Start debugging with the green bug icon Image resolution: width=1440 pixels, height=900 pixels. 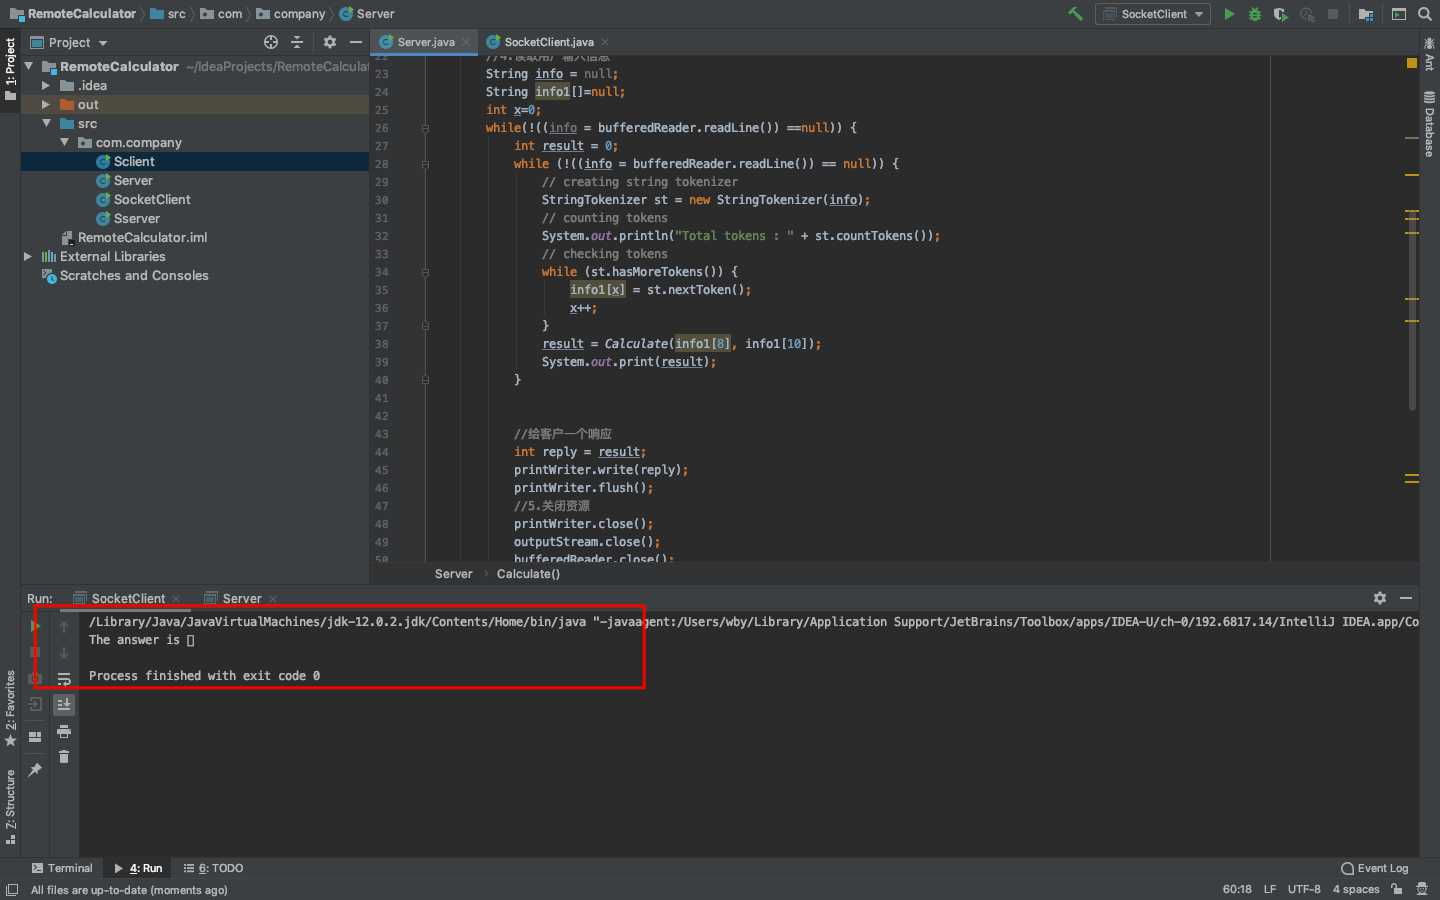click(1255, 14)
